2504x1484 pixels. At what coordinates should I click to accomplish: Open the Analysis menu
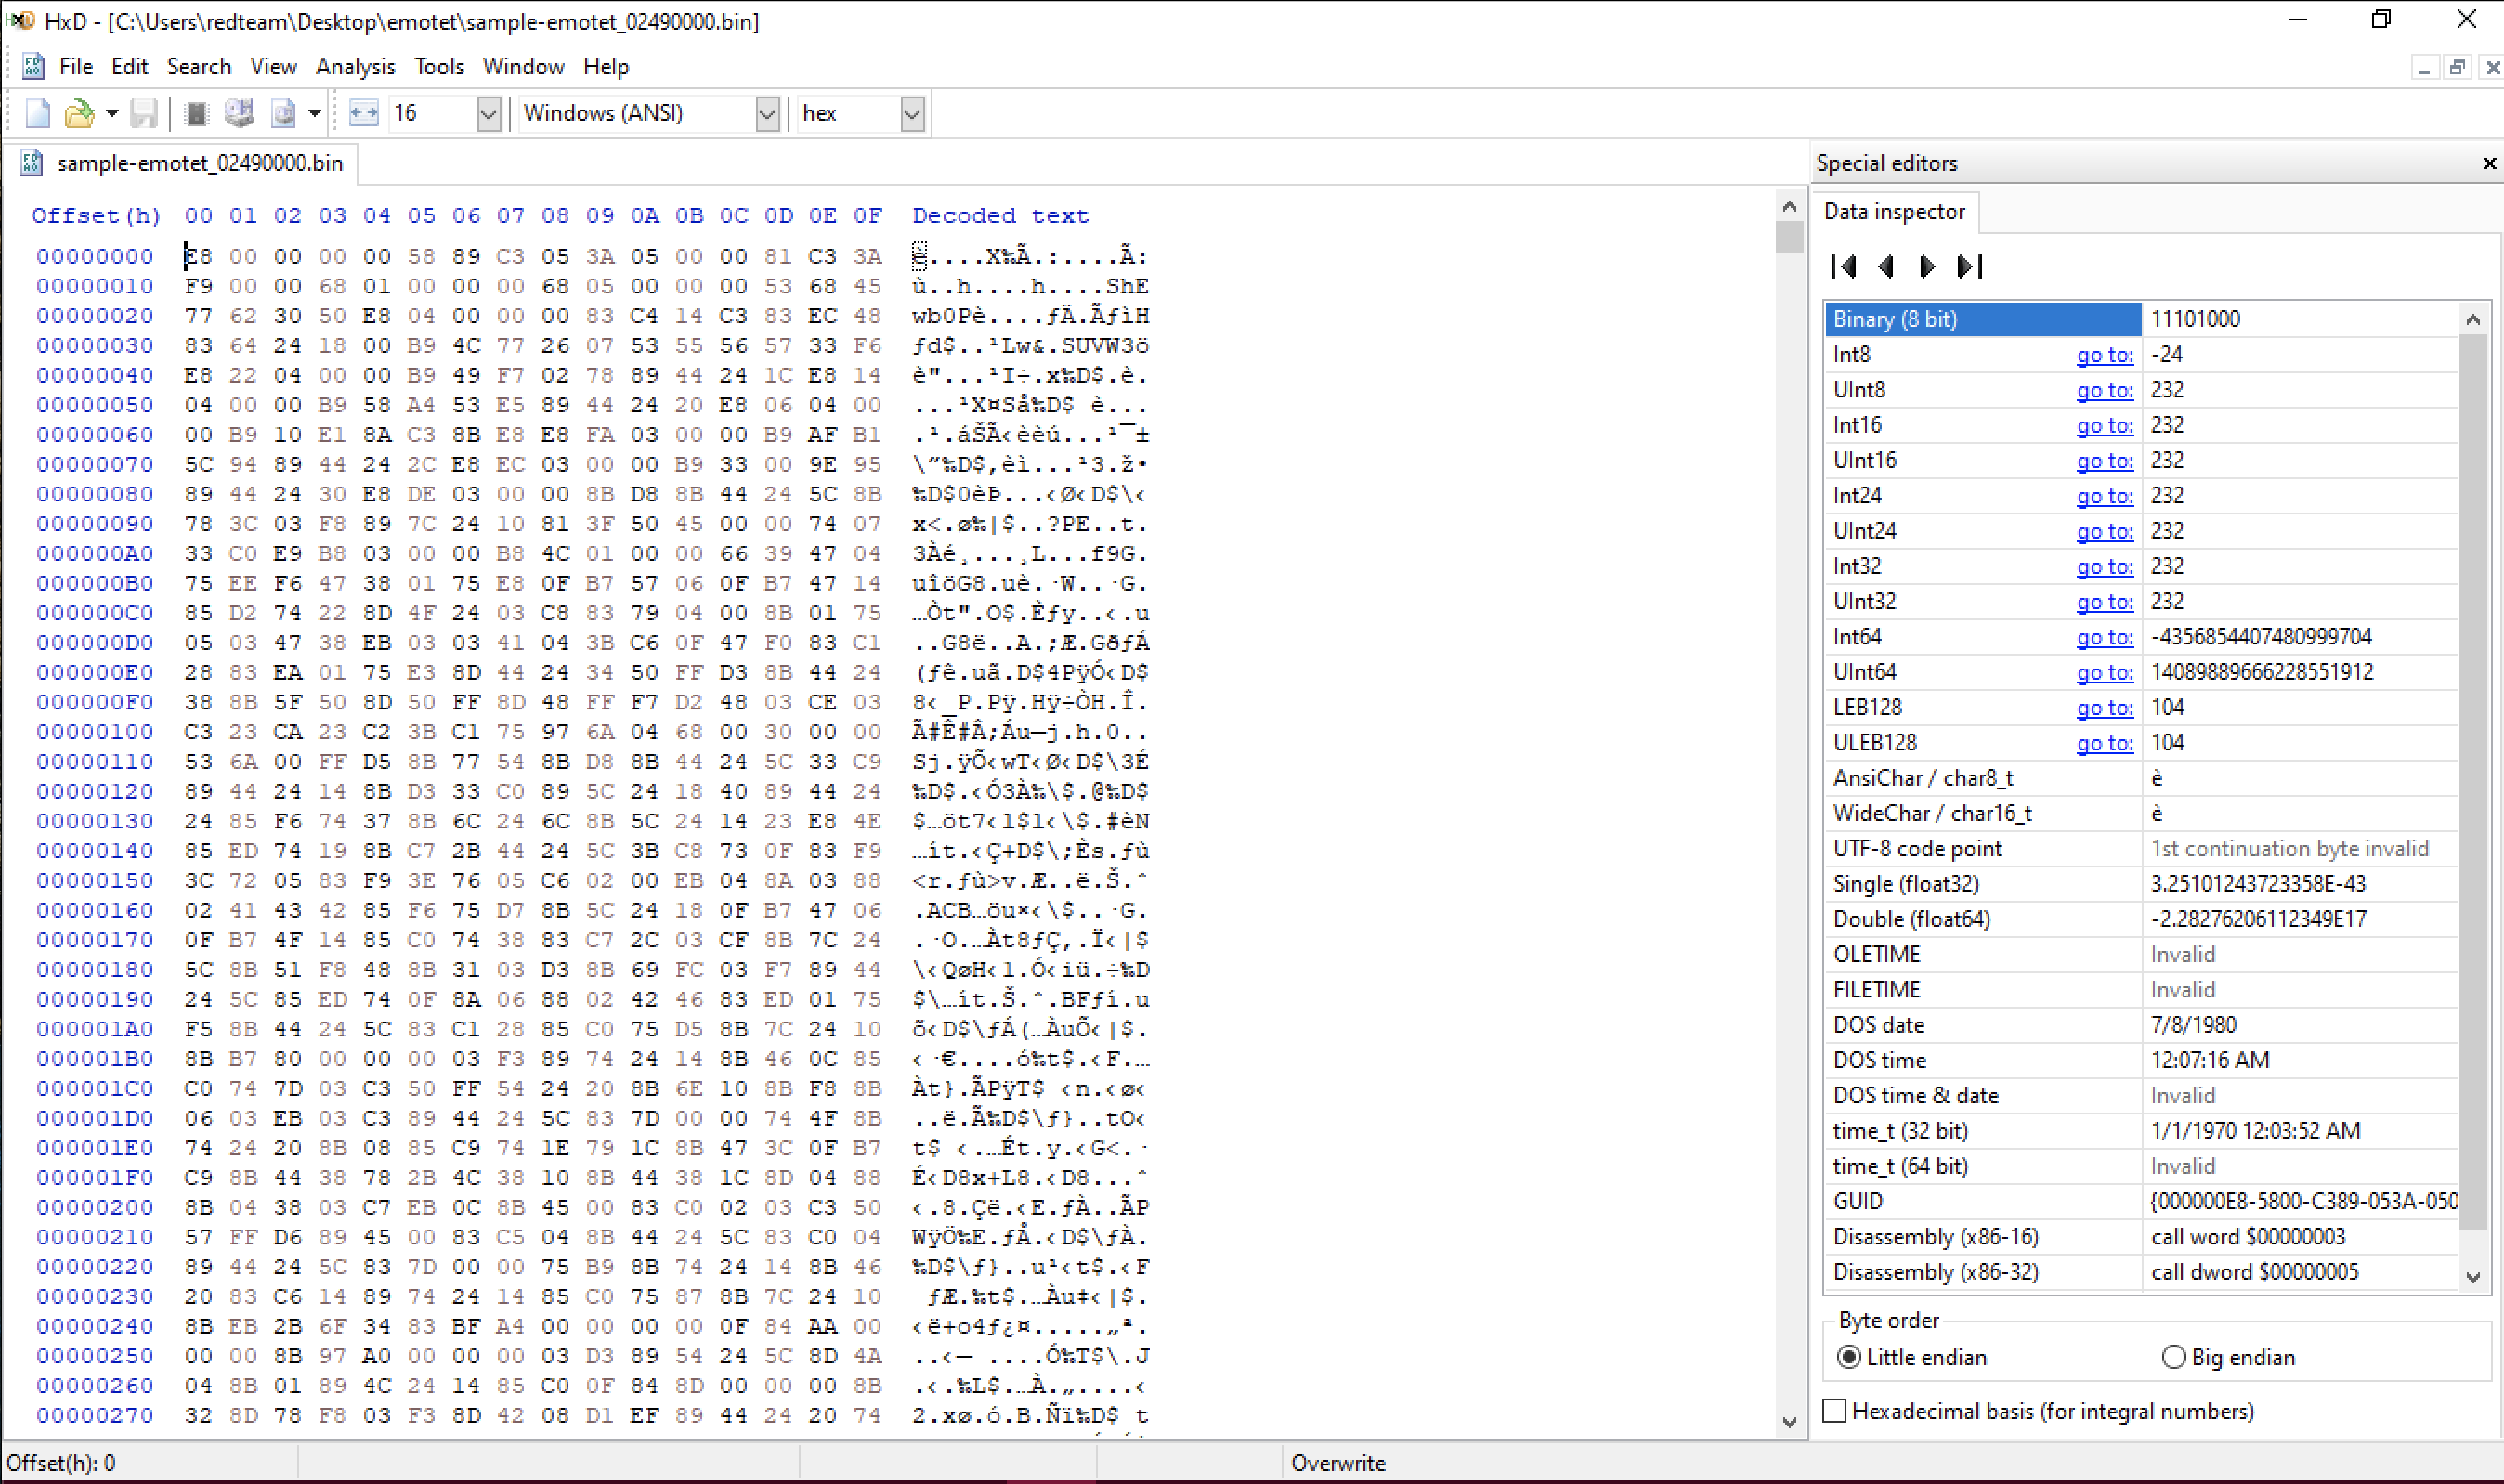(x=355, y=67)
